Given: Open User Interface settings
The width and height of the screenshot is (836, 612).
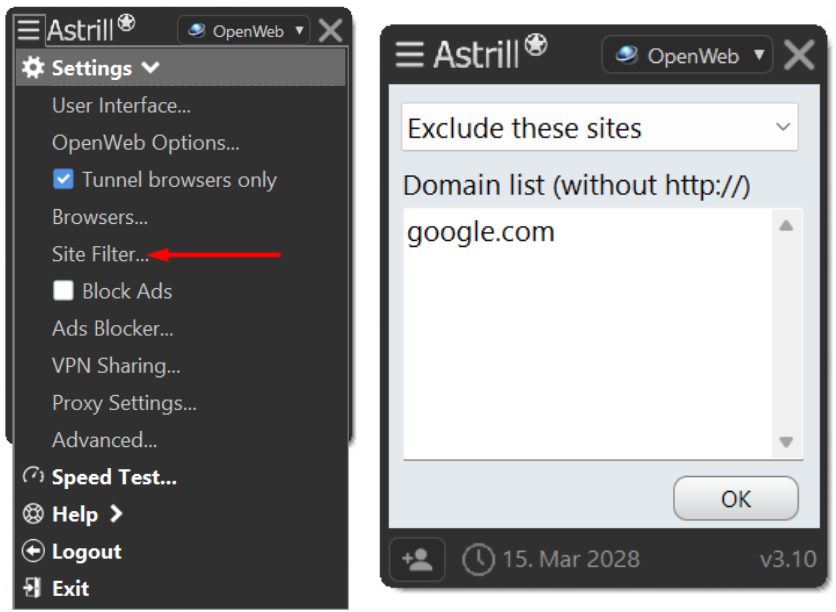Looking at the screenshot, I should point(121,106).
